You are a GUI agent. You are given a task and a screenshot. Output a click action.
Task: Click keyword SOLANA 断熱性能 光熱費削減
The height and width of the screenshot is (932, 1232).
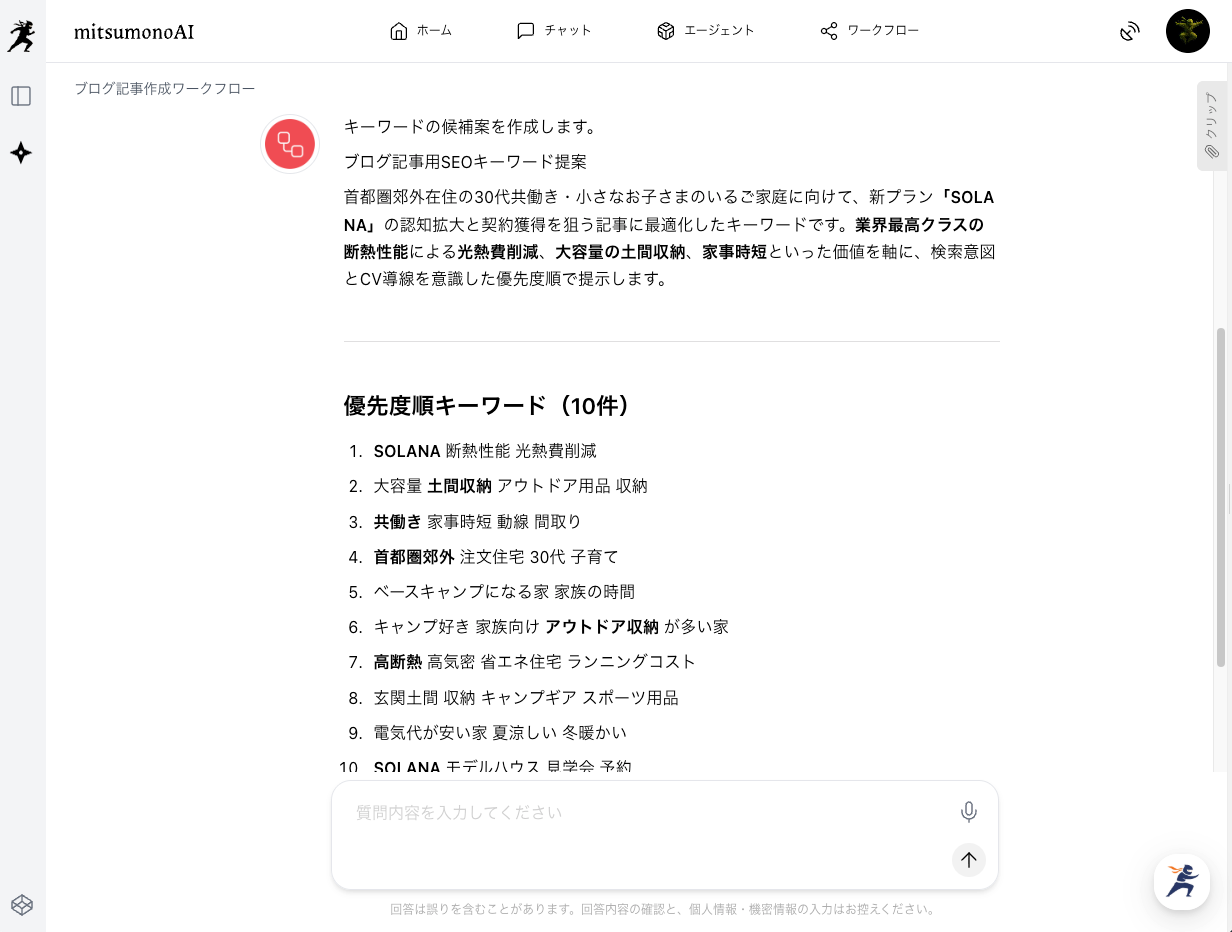[x=485, y=451]
